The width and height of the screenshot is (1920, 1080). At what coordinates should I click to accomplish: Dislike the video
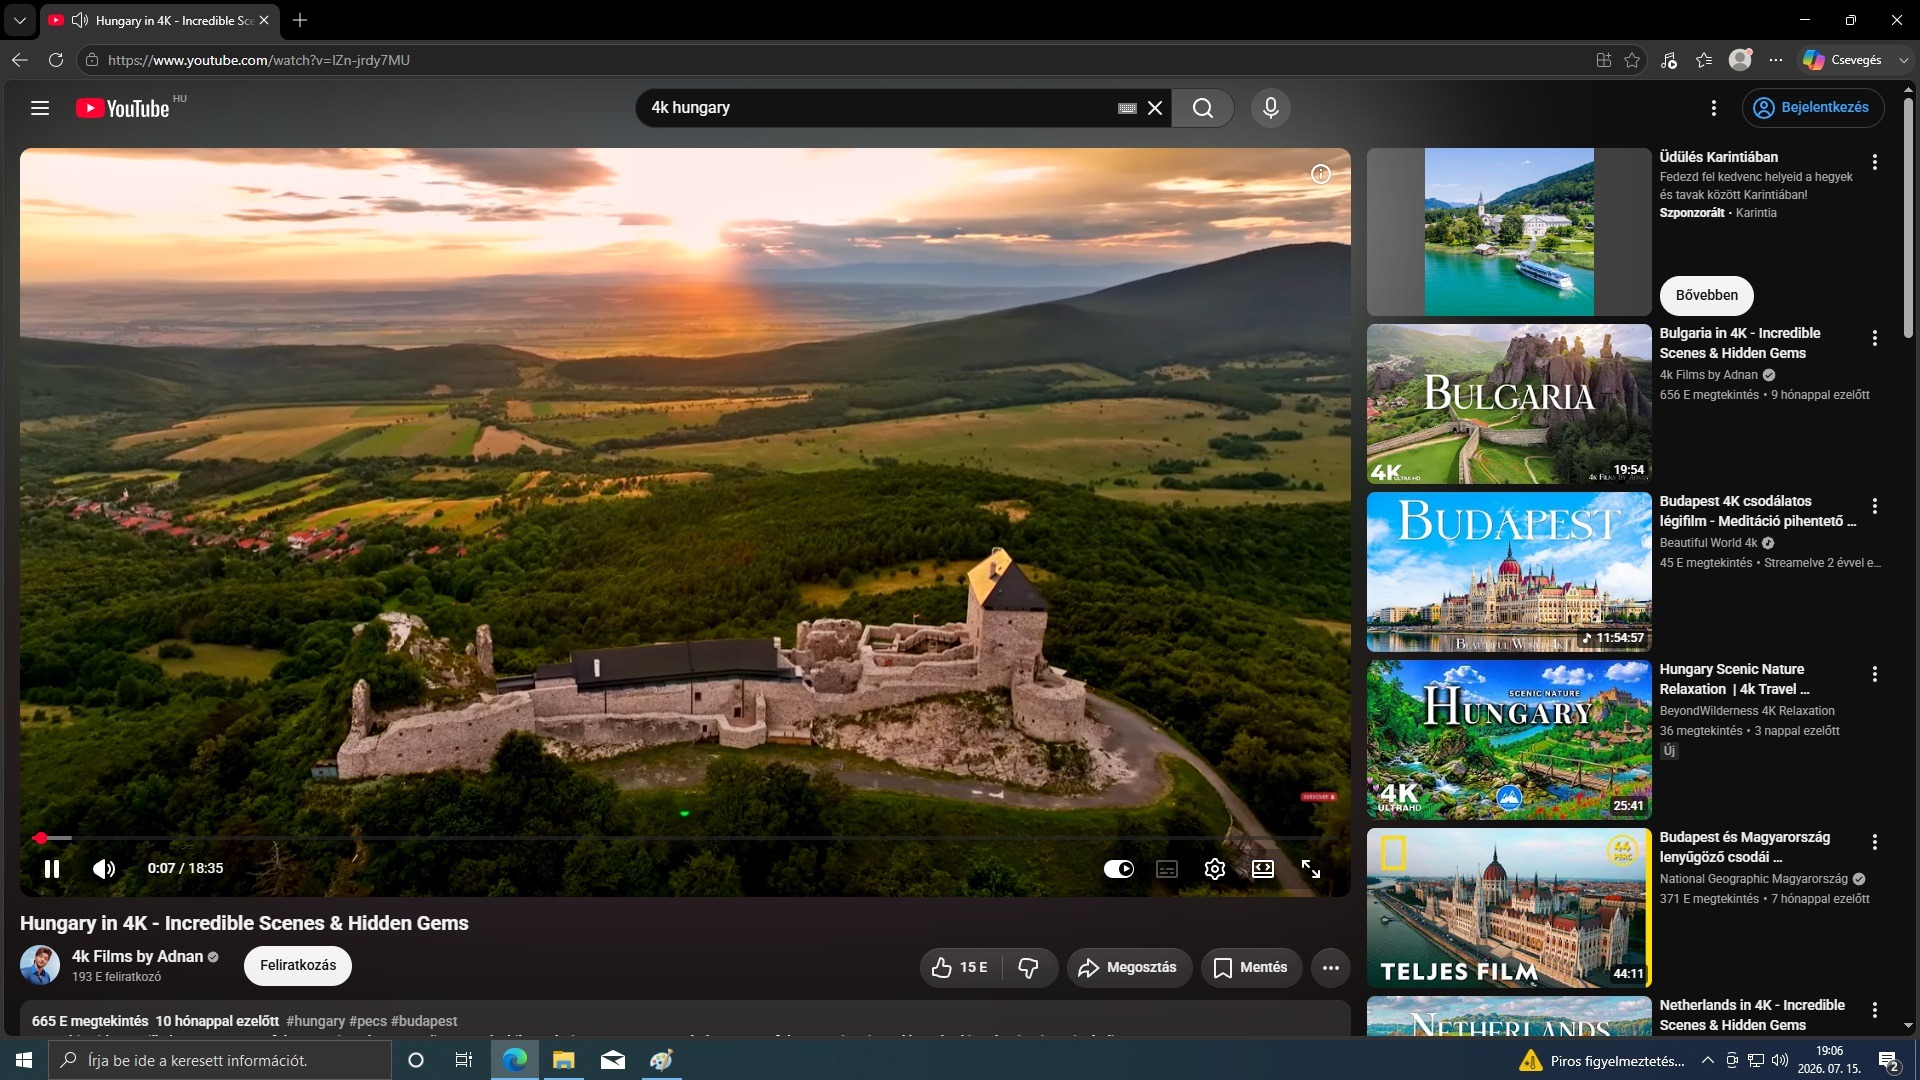coord(1029,968)
